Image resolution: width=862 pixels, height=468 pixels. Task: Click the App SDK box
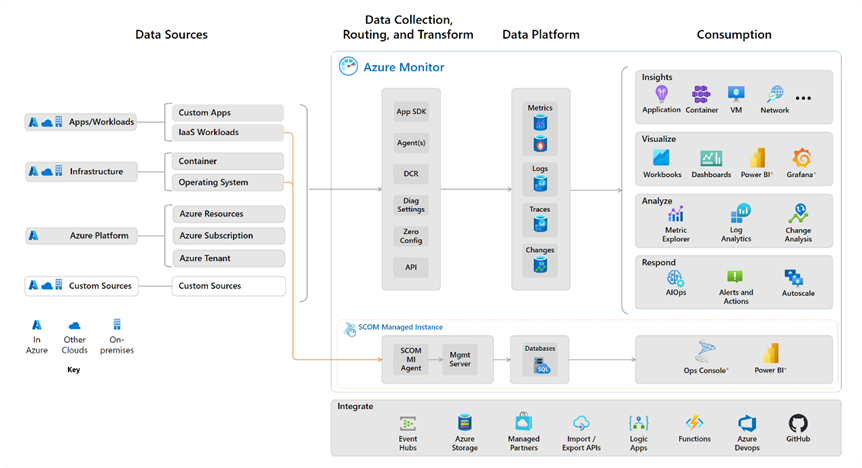pyautogui.click(x=411, y=112)
